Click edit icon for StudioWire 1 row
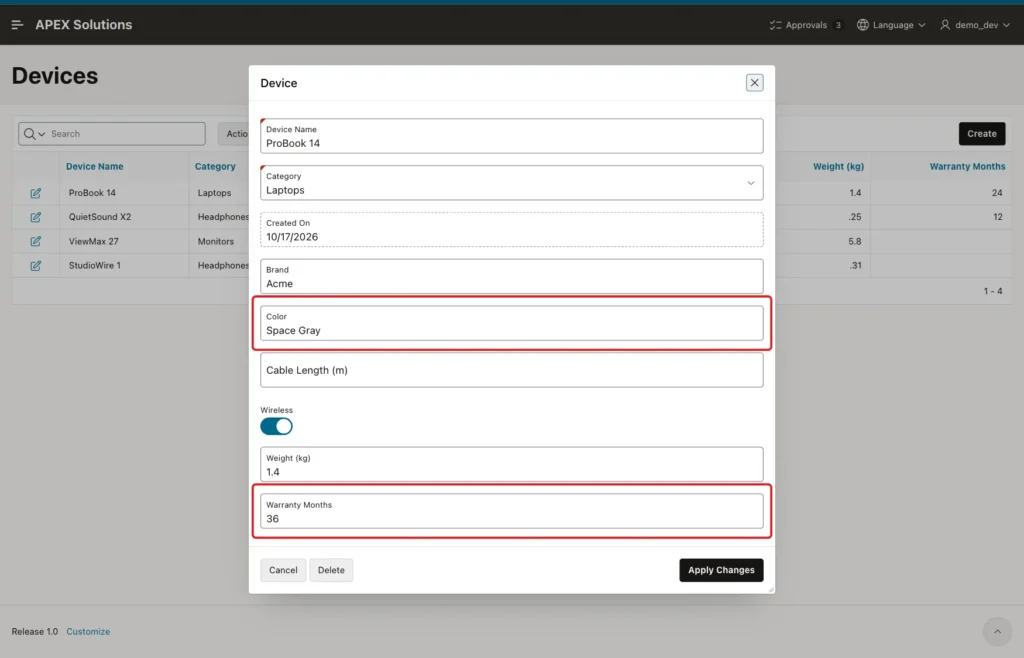Screen dimensions: 1024x658 pos(36,266)
